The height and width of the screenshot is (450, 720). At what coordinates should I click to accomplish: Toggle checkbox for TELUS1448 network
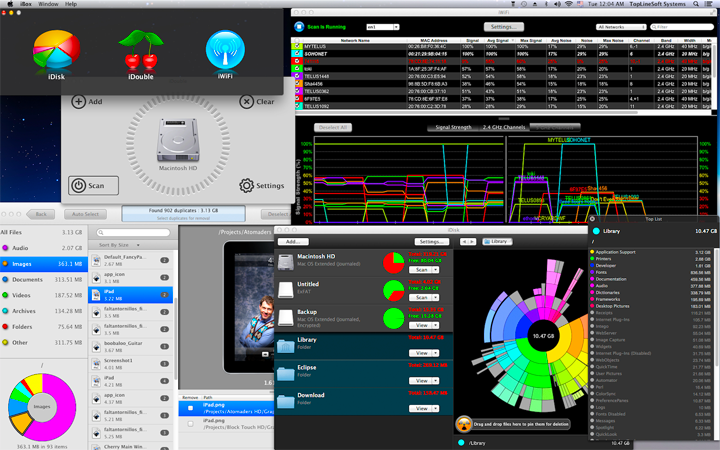click(x=297, y=76)
